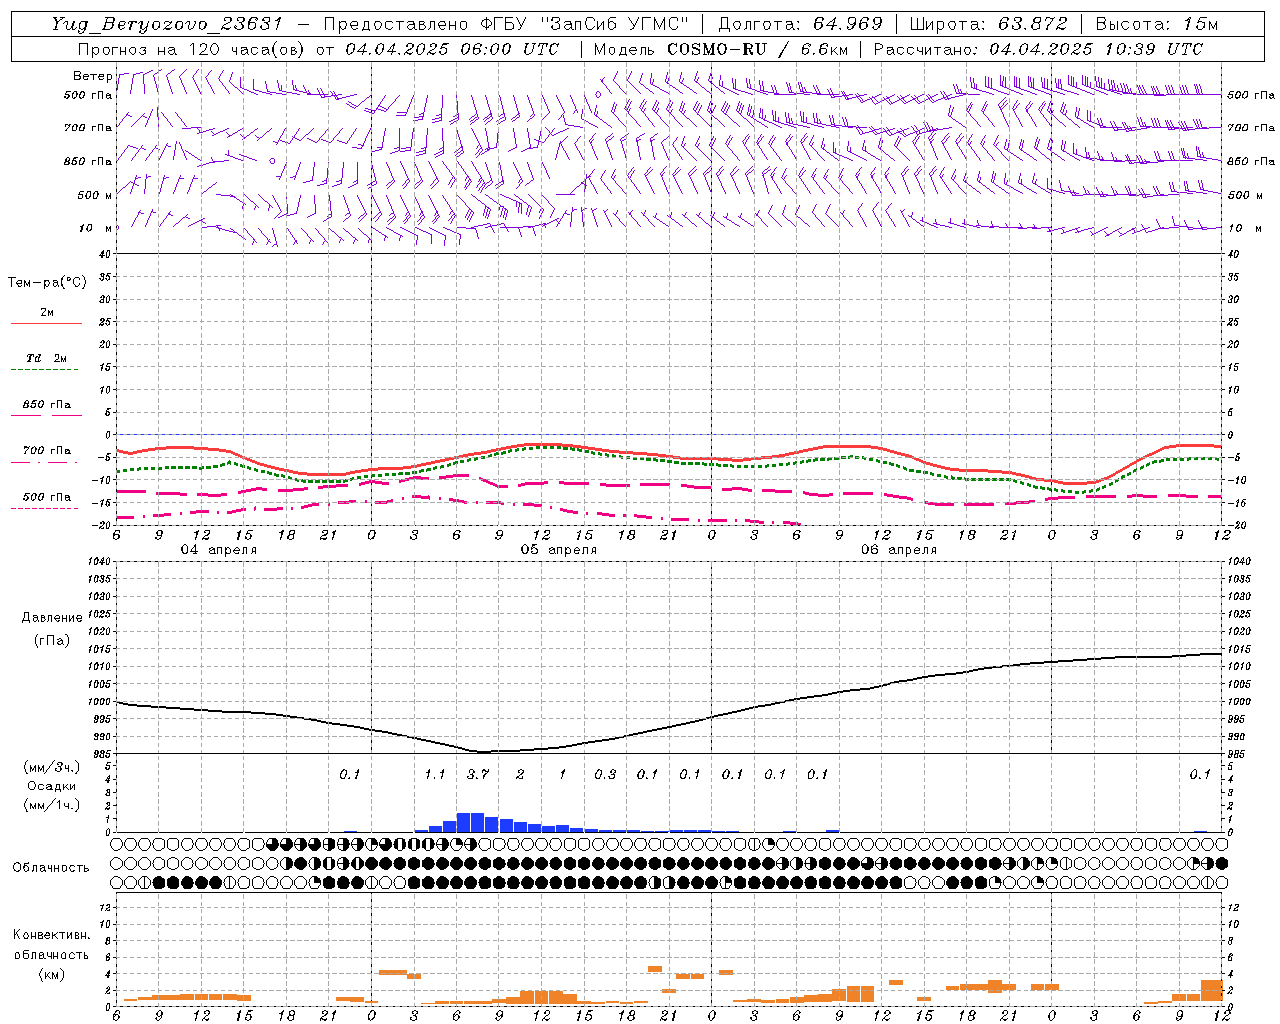Click the (мм/3ч.) precipitation unit label
Screen dimensions: 1280x1024
[x=51, y=767]
